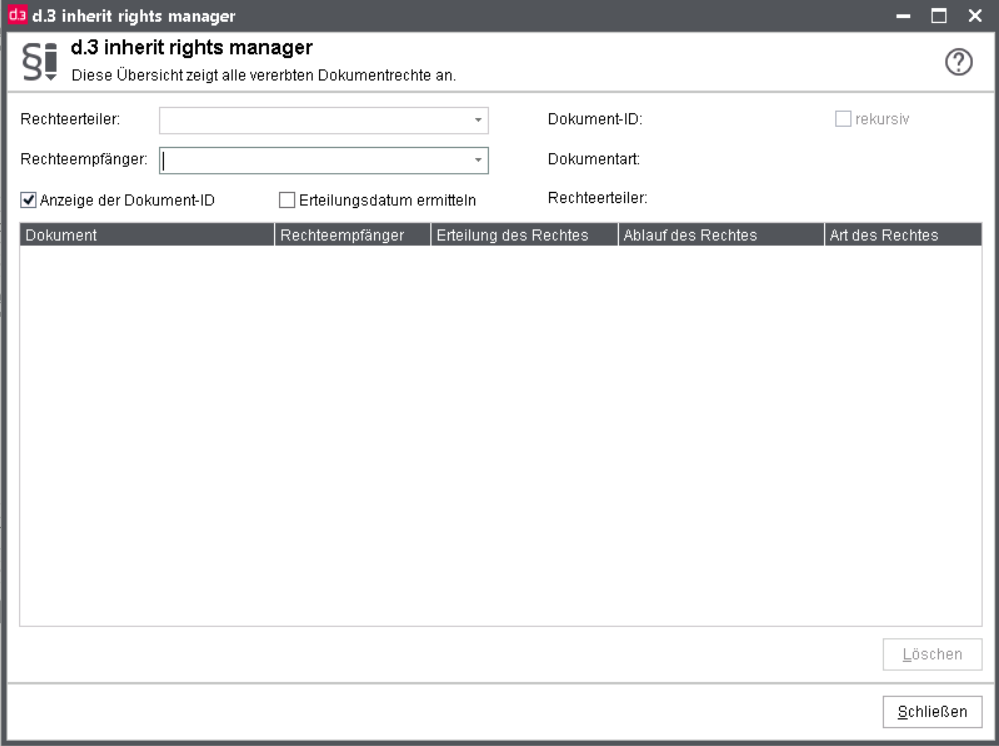999x746 pixels.
Task: Enable Erteilungsdatum ermitteln checkbox
Action: coord(287,200)
